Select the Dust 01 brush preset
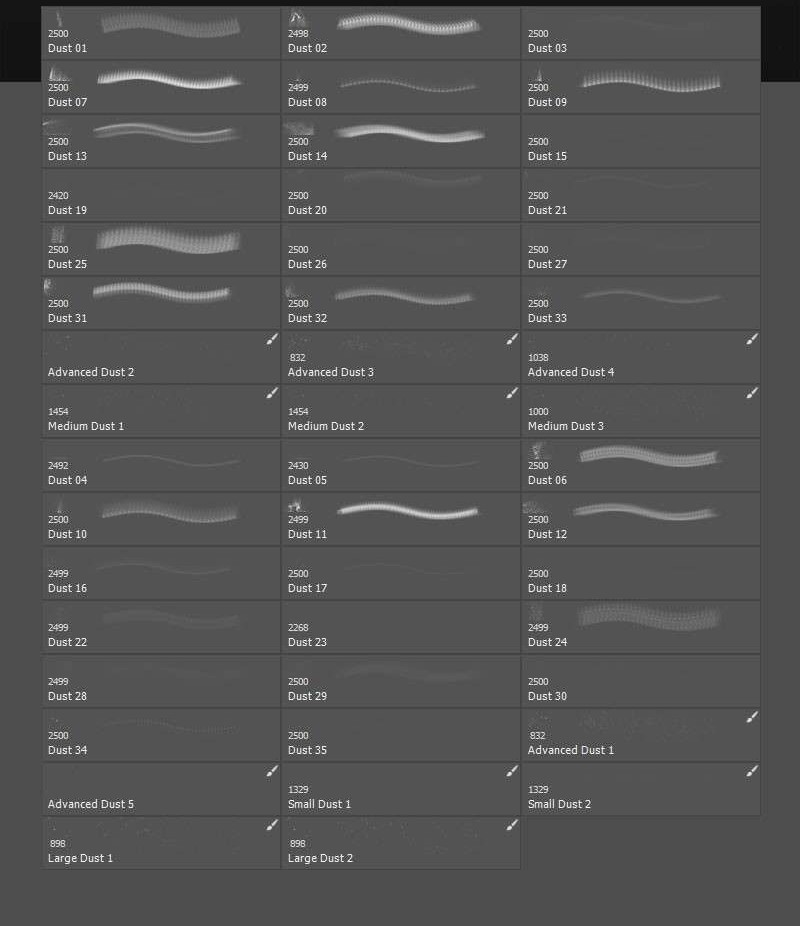This screenshot has width=800, height=926. pos(161,33)
